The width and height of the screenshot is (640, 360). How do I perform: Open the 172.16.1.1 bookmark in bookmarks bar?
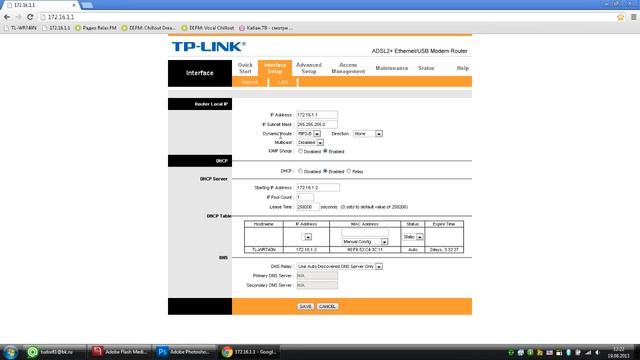pyautogui.click(x=56, y=28)
